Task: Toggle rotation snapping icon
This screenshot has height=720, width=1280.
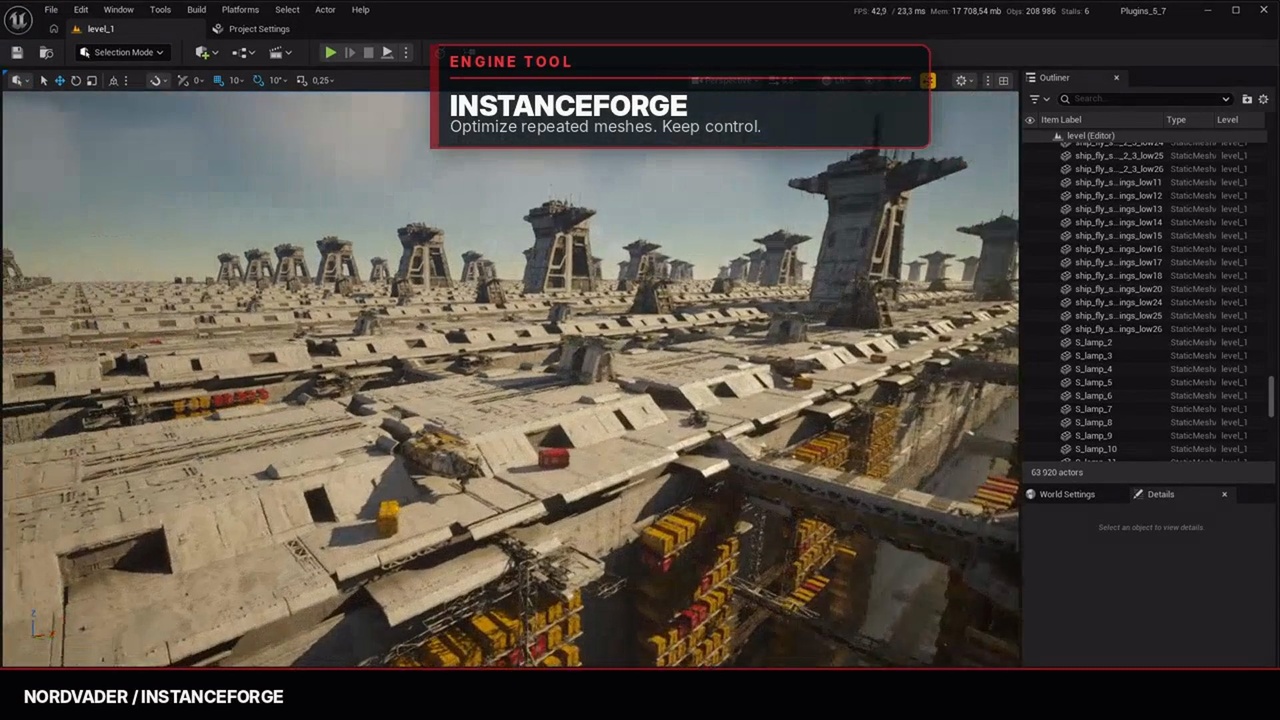Action: pos(258,81)
